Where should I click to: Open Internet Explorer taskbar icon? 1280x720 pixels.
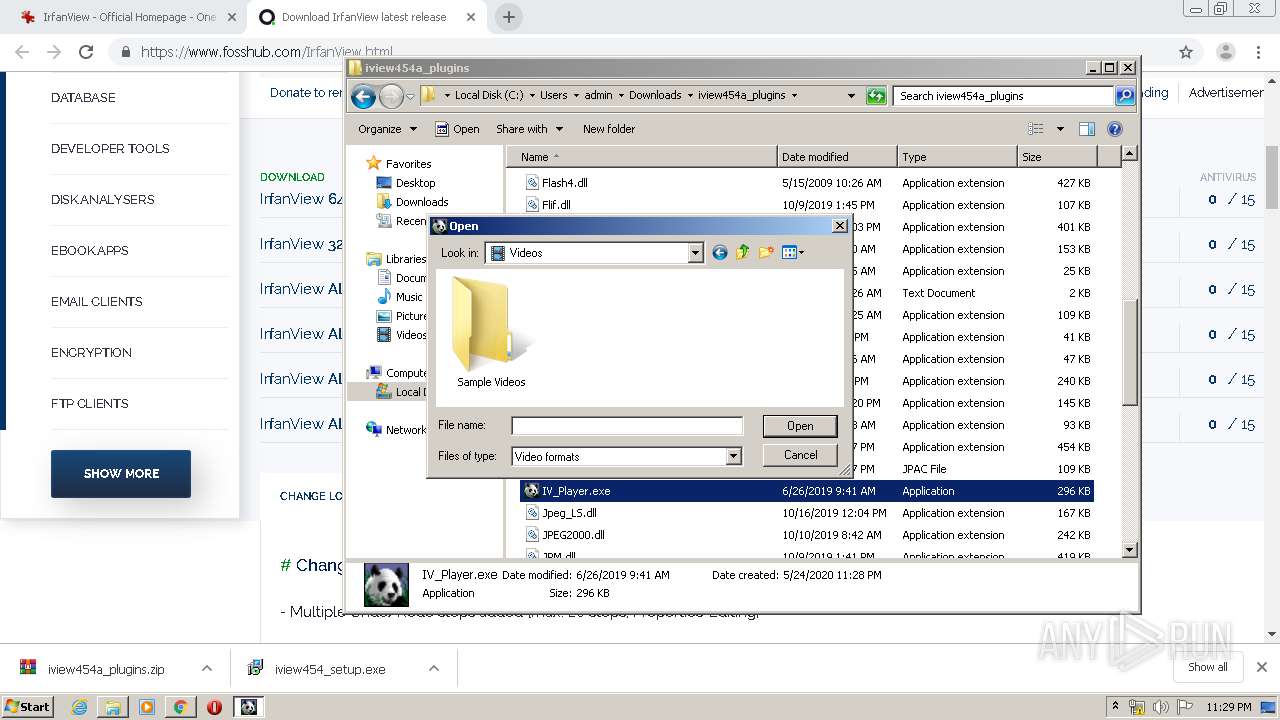(x=80, y=707)
